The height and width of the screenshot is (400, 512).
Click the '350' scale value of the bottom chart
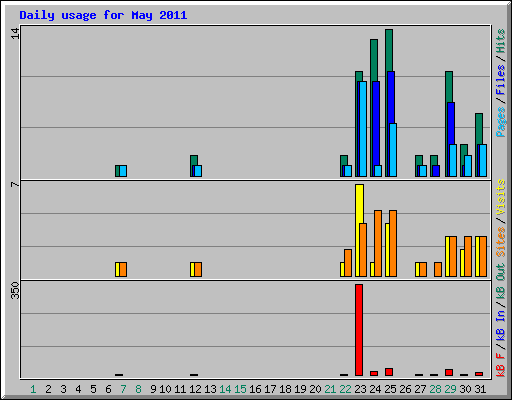(x=15, y=290)
